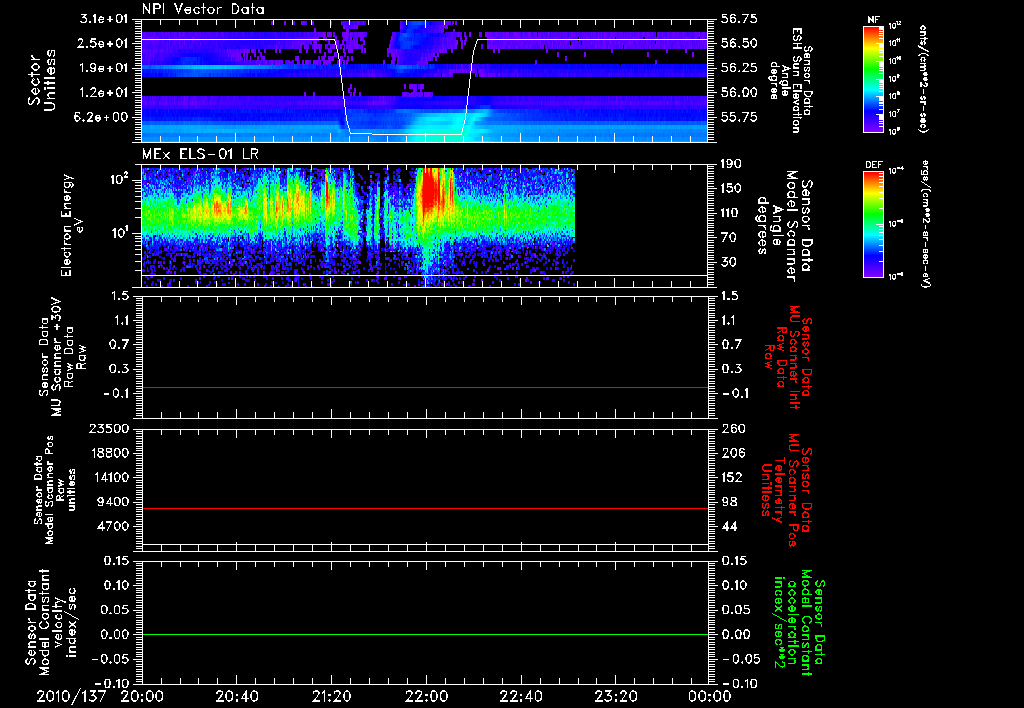The image size is (1024, 708).
Task: Click the 260 telemetry tick label
Action: coord(733,428)
